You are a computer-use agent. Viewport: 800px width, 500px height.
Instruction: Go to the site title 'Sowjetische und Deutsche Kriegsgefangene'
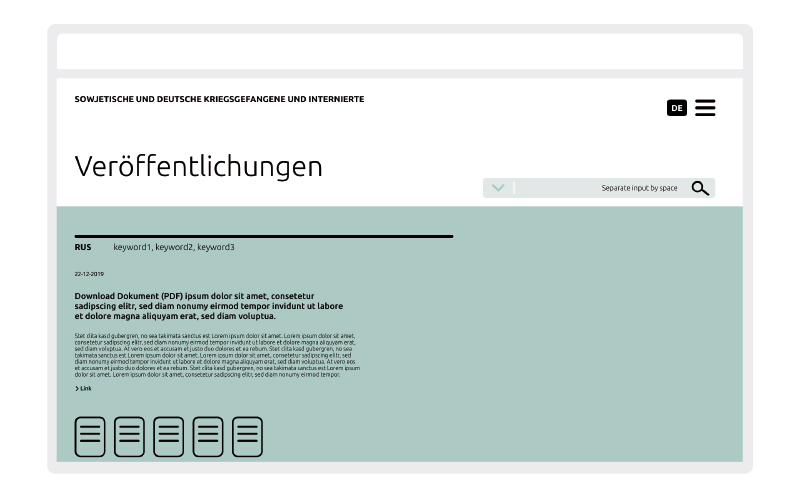219,99
